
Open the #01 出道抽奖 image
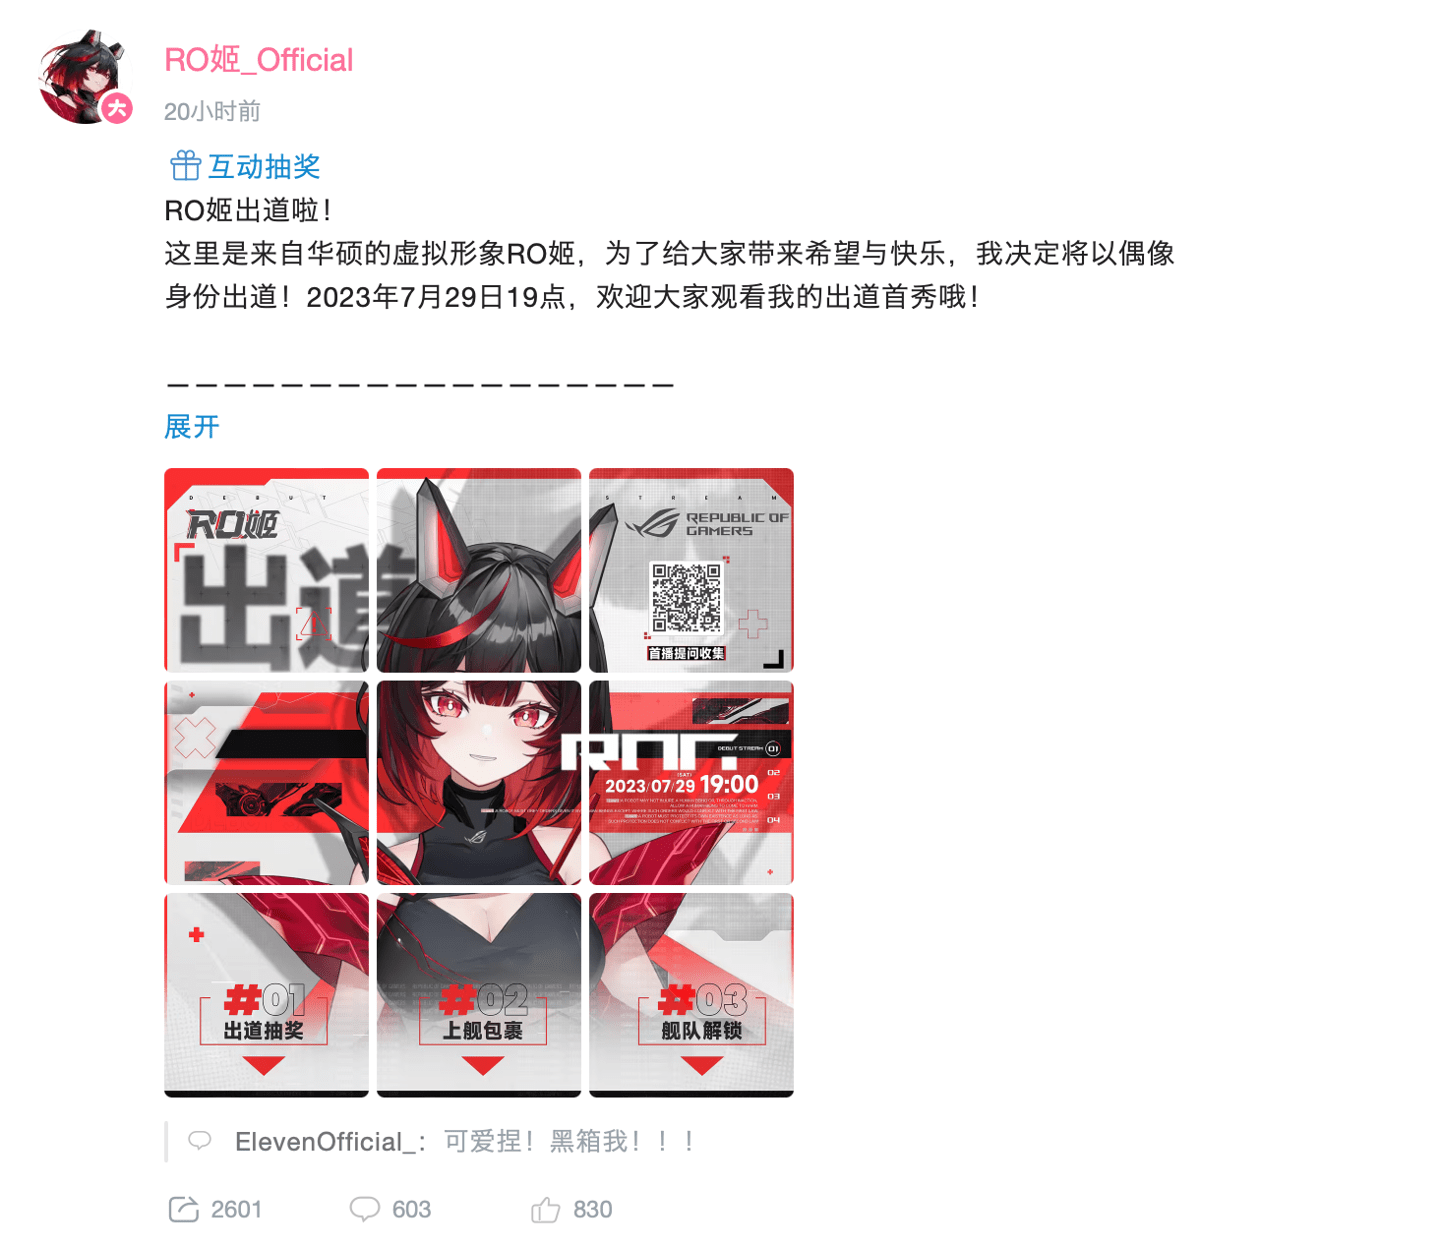coord(266,995)
